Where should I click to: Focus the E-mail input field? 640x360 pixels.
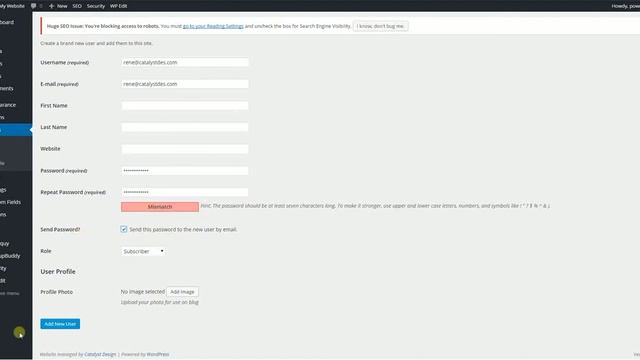pyautogui.click(x=184, y=84)
